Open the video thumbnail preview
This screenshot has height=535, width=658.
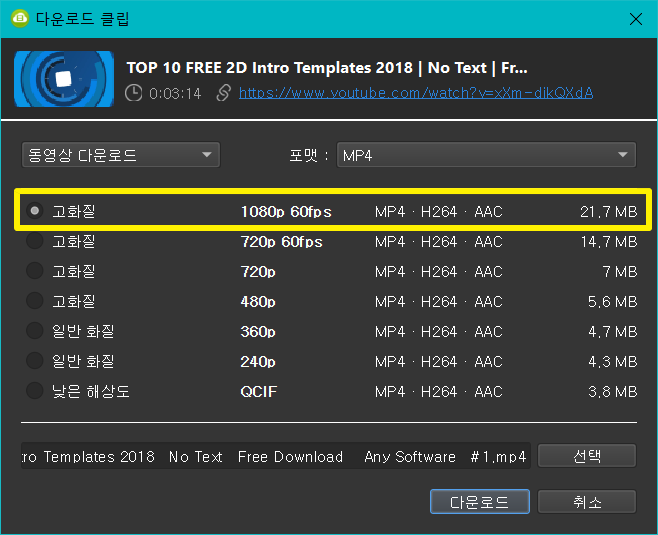64,79
